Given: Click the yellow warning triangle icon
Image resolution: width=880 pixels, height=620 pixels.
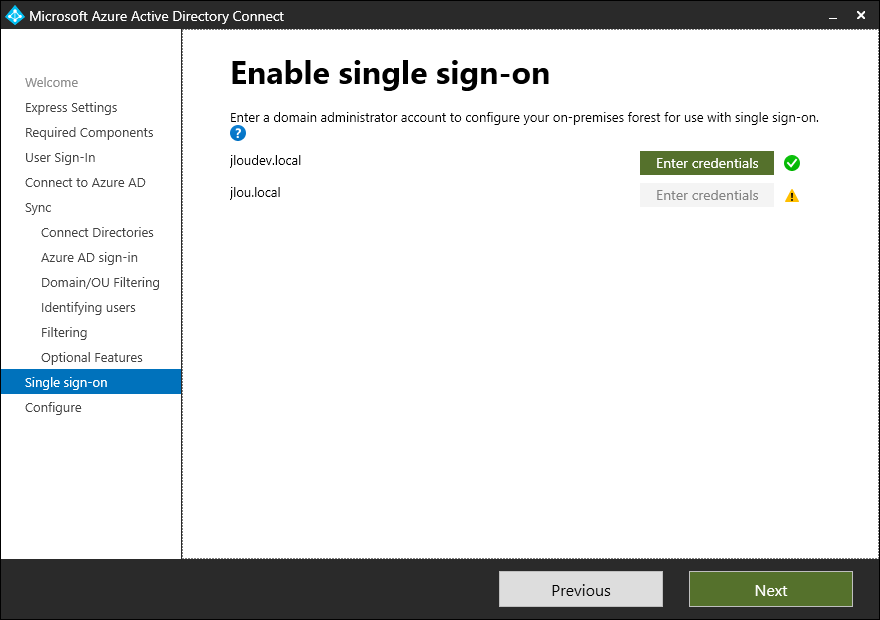Looking at the screenshot, I should 792,196.
